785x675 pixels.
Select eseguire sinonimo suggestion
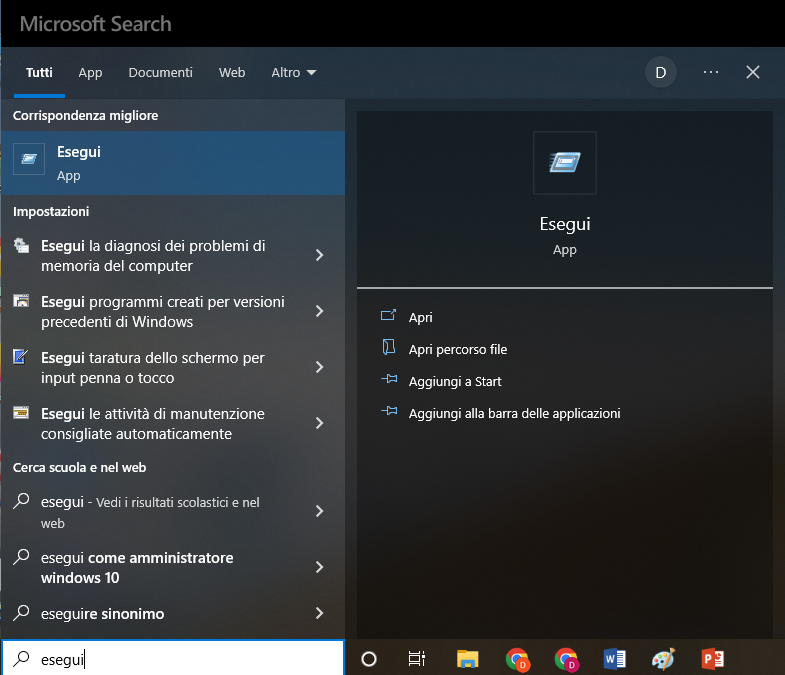click(103, 614)
